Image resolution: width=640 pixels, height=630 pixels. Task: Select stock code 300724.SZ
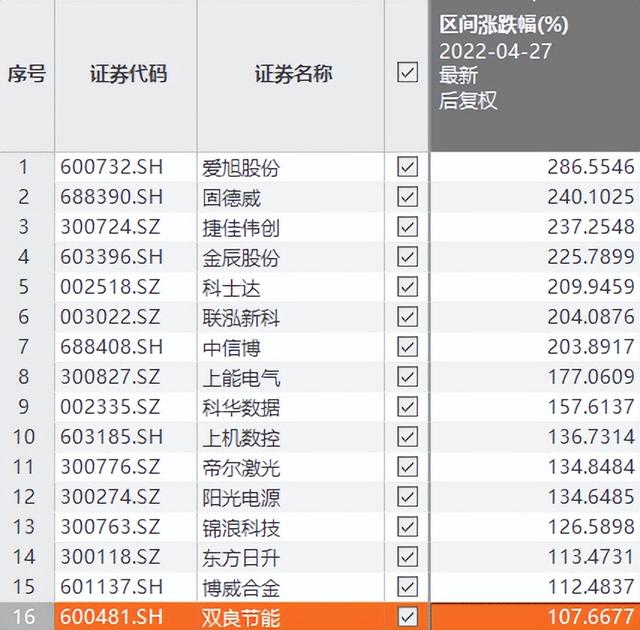(110, 227)
